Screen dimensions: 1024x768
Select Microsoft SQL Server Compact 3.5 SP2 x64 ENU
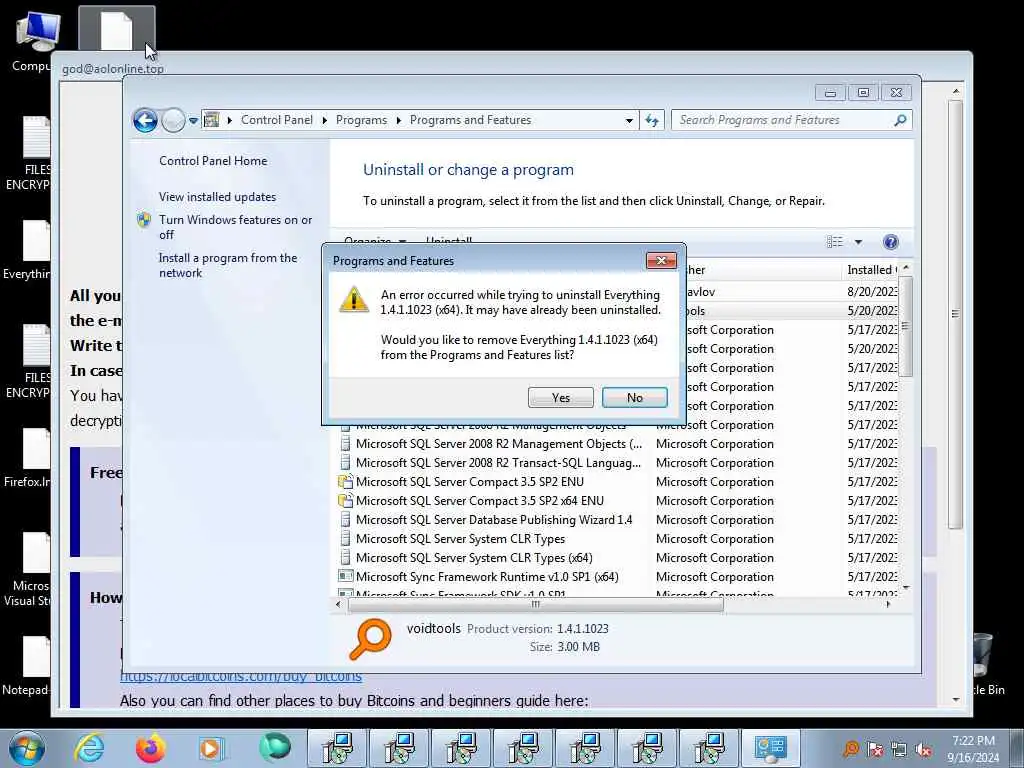[479, 501]
